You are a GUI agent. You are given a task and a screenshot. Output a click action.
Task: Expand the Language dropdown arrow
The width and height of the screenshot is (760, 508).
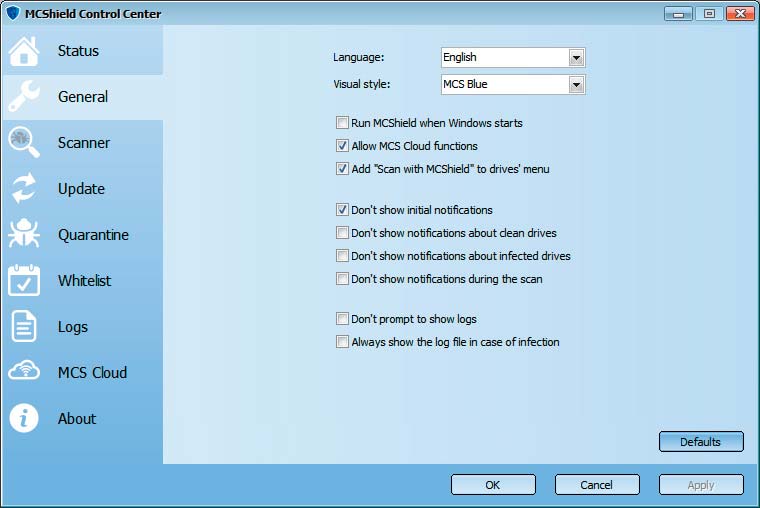tap(576, 58)
